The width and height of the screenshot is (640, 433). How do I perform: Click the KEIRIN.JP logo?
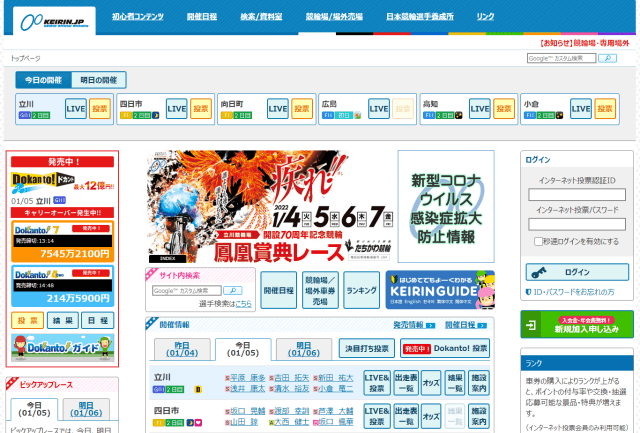coord(54,21)
